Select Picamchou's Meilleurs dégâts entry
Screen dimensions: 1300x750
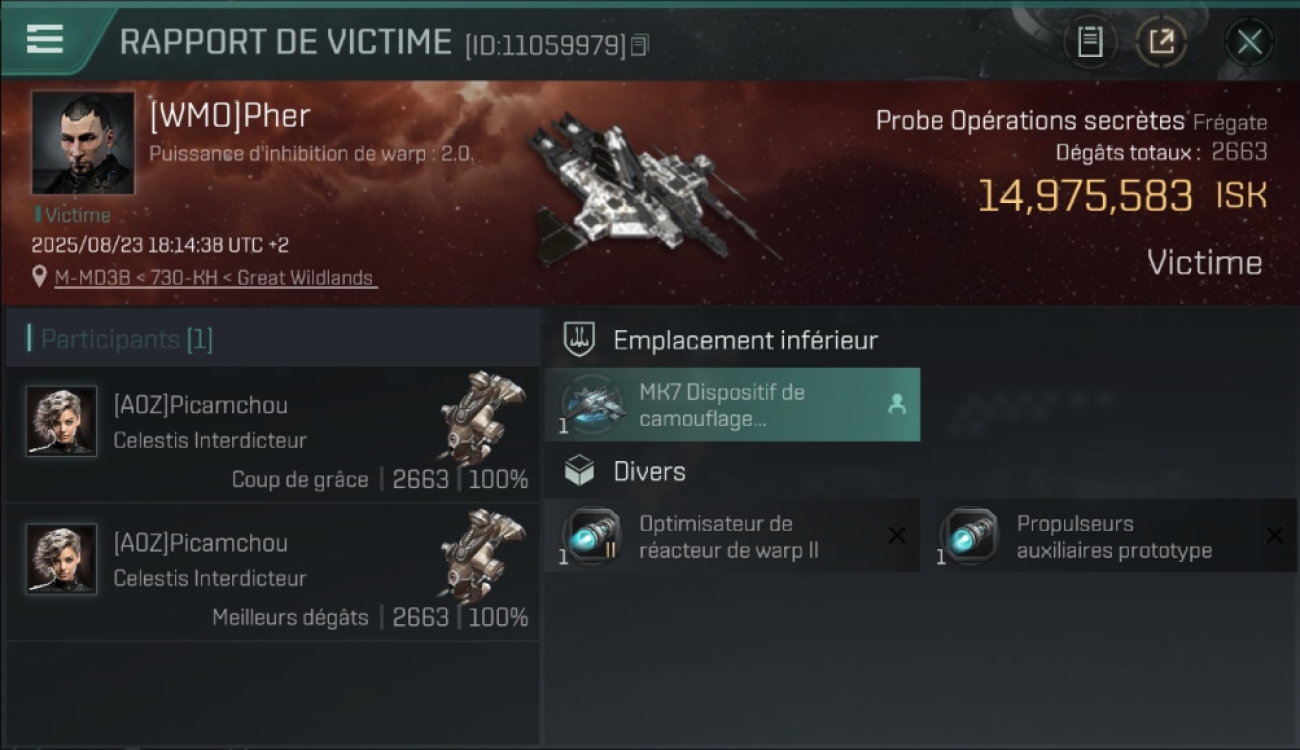click(x=272, y=573)
